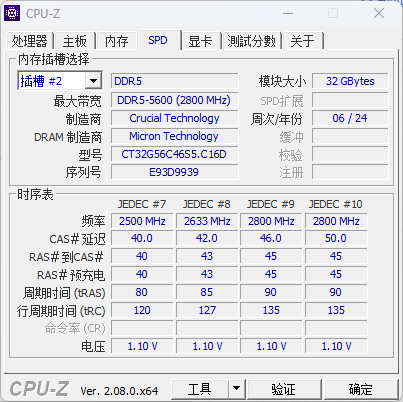Switch to the 主板 tab
The image size is (403, 402).
click(x=75, y=41)
